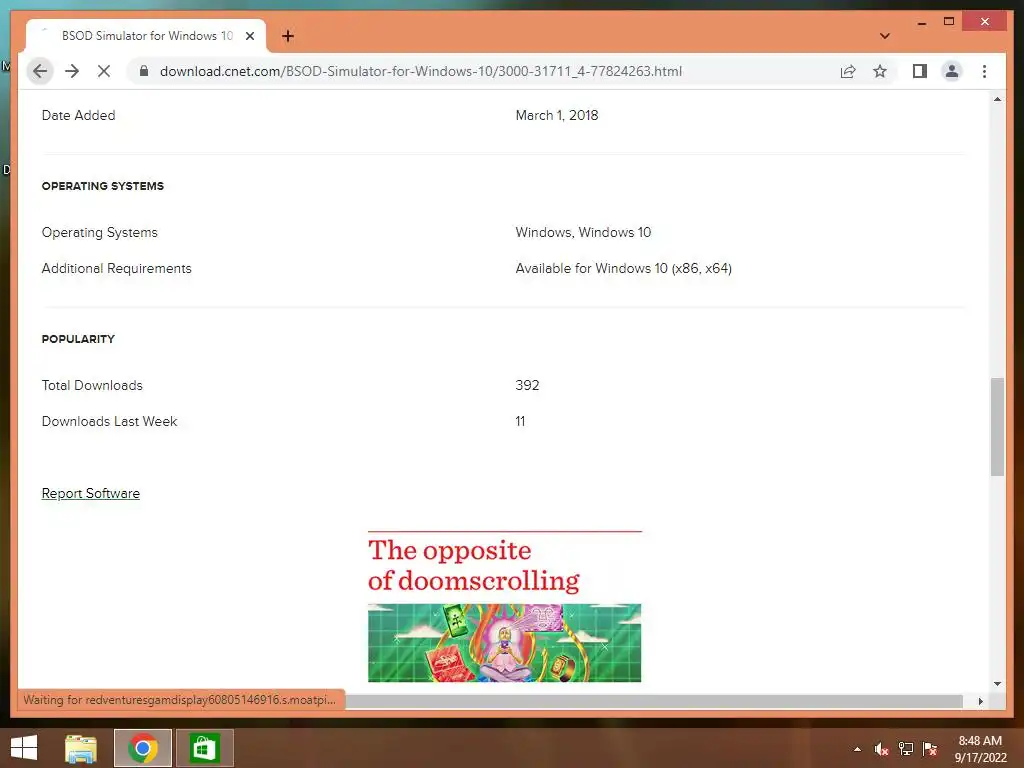Click the 'Total Downloads' label

tap(92, 385)
